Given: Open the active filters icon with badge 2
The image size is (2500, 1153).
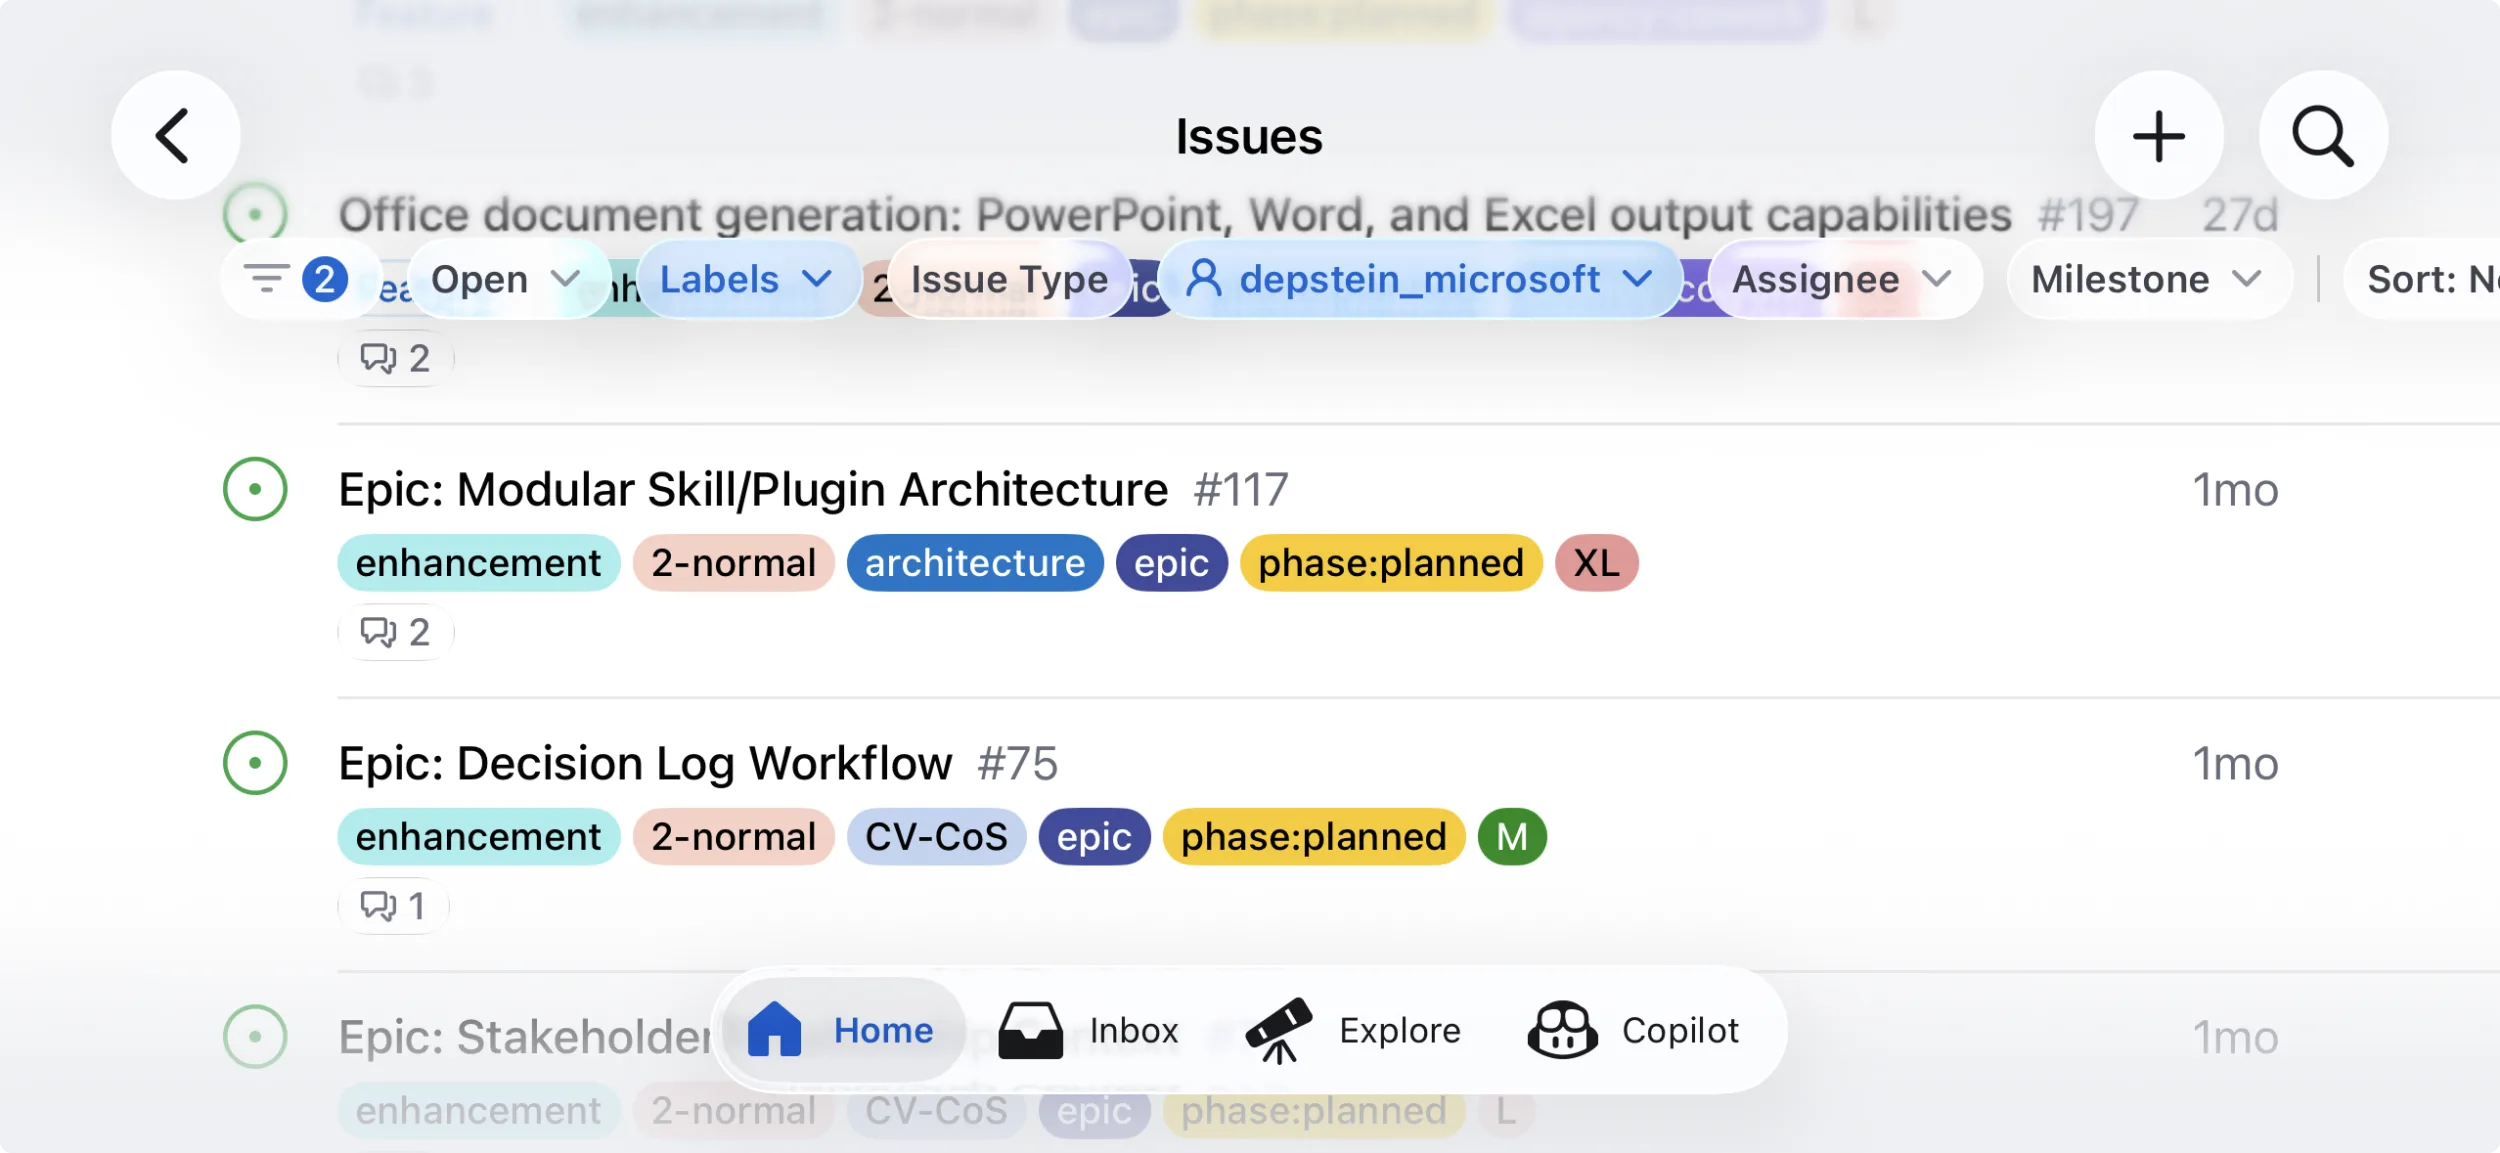Looking at the screenshot, I should (297, 279).
